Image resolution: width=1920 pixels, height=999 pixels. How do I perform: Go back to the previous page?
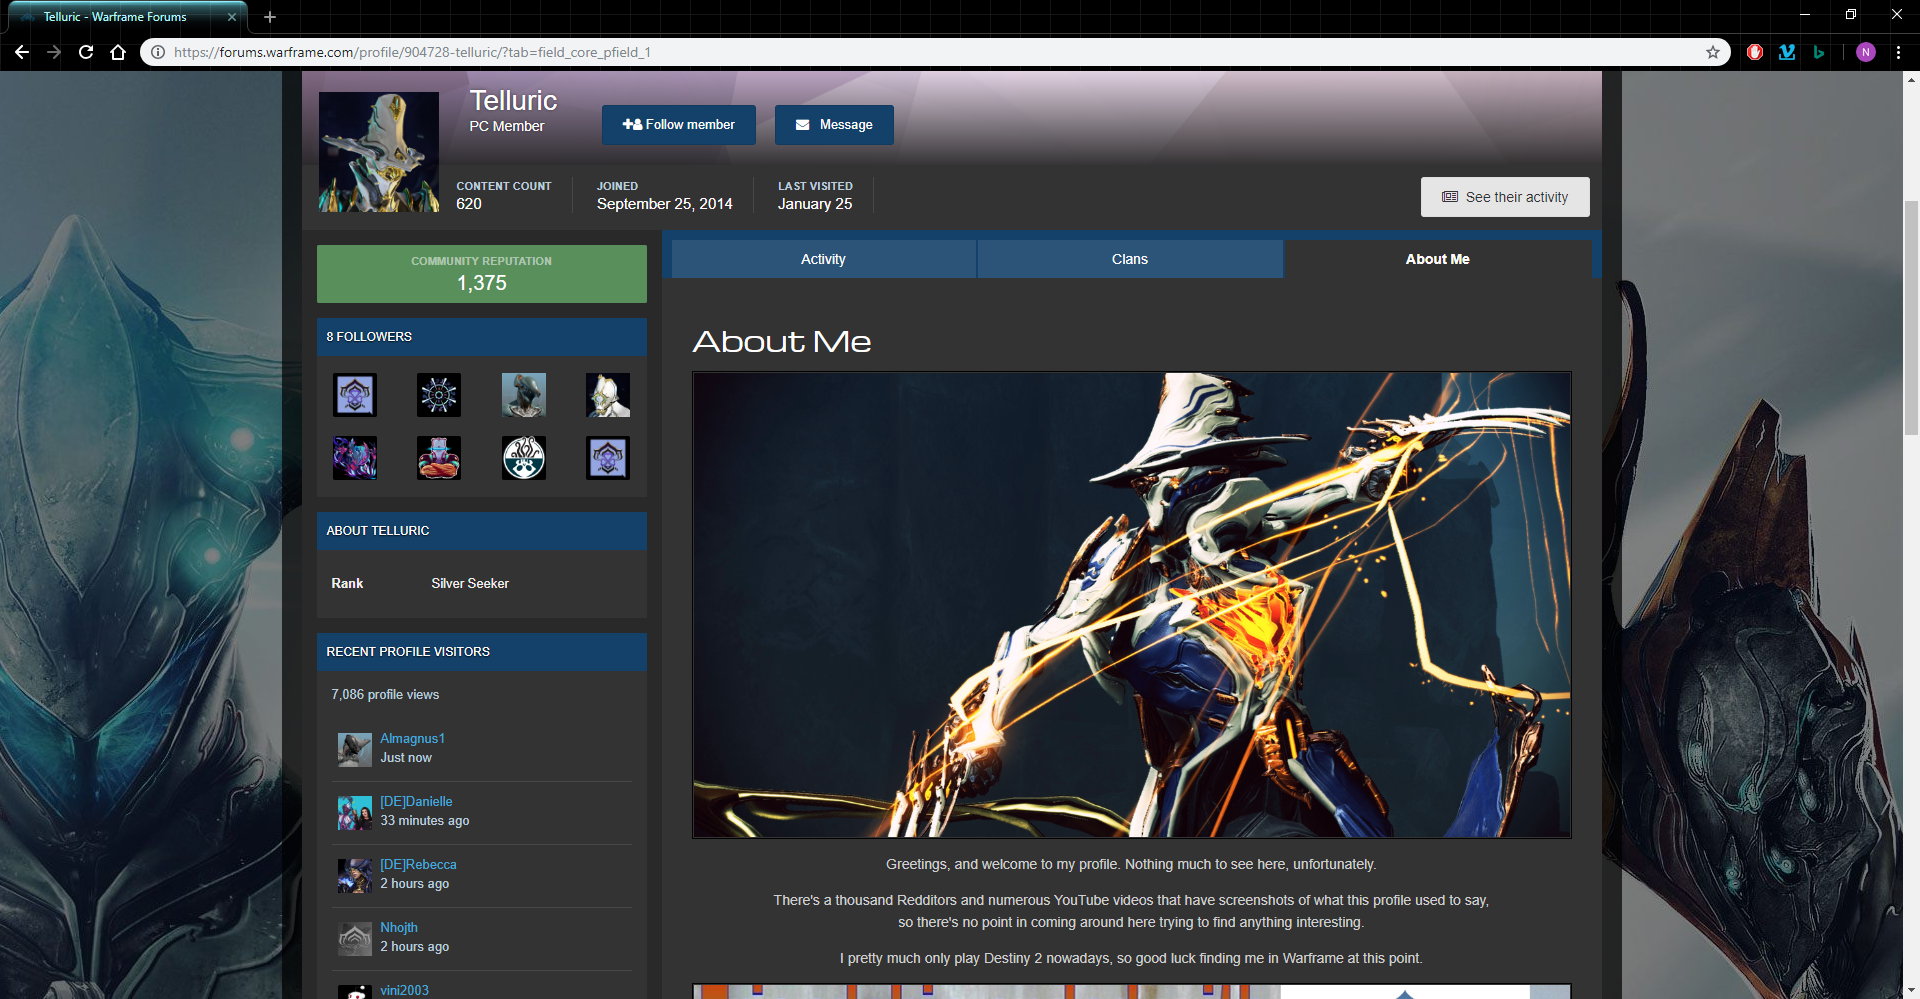pyautogui.click(x=22, y=52)
